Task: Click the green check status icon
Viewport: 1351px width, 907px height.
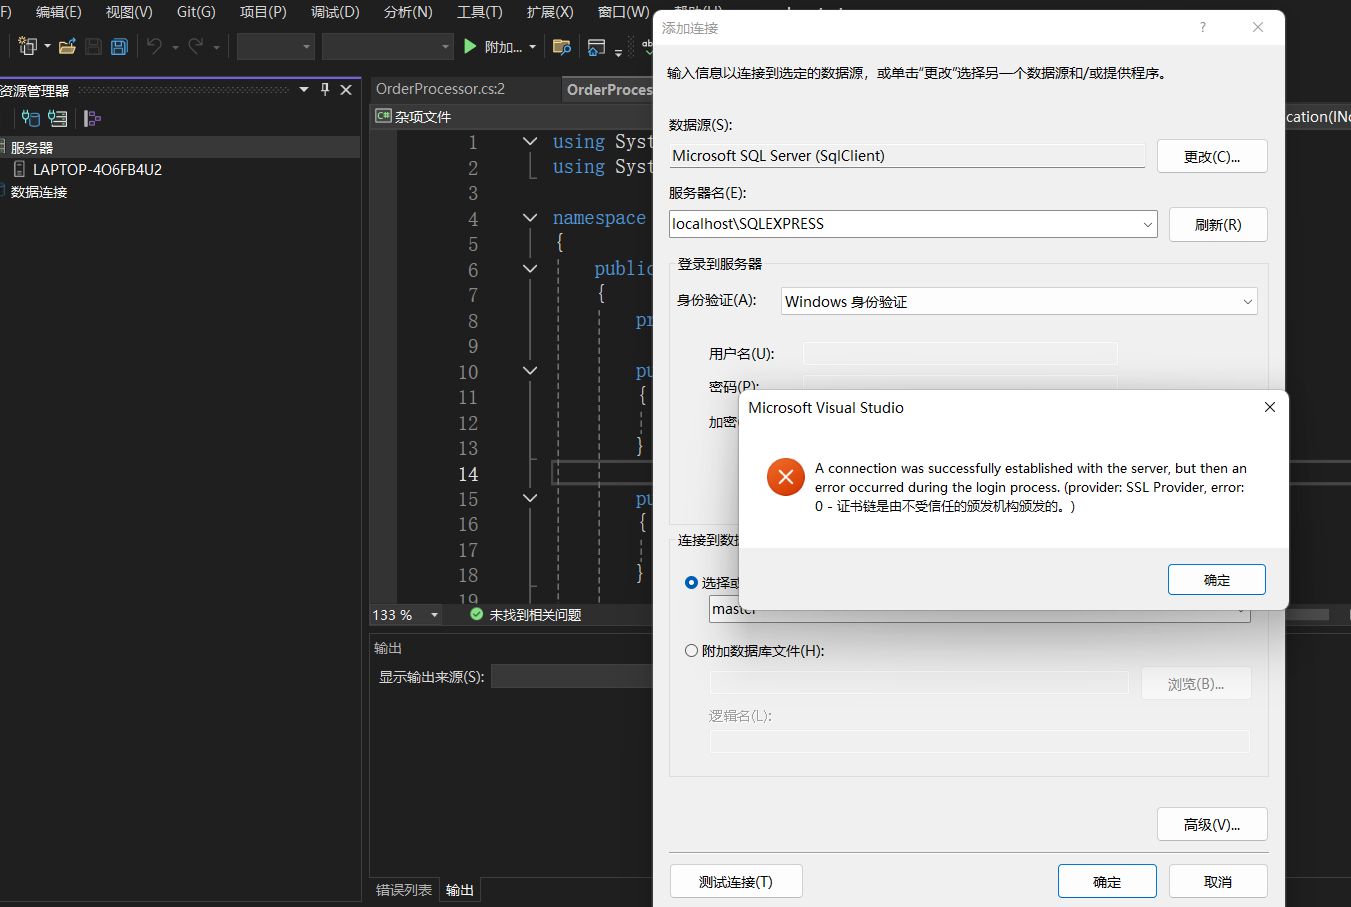Action: (477, 614)
